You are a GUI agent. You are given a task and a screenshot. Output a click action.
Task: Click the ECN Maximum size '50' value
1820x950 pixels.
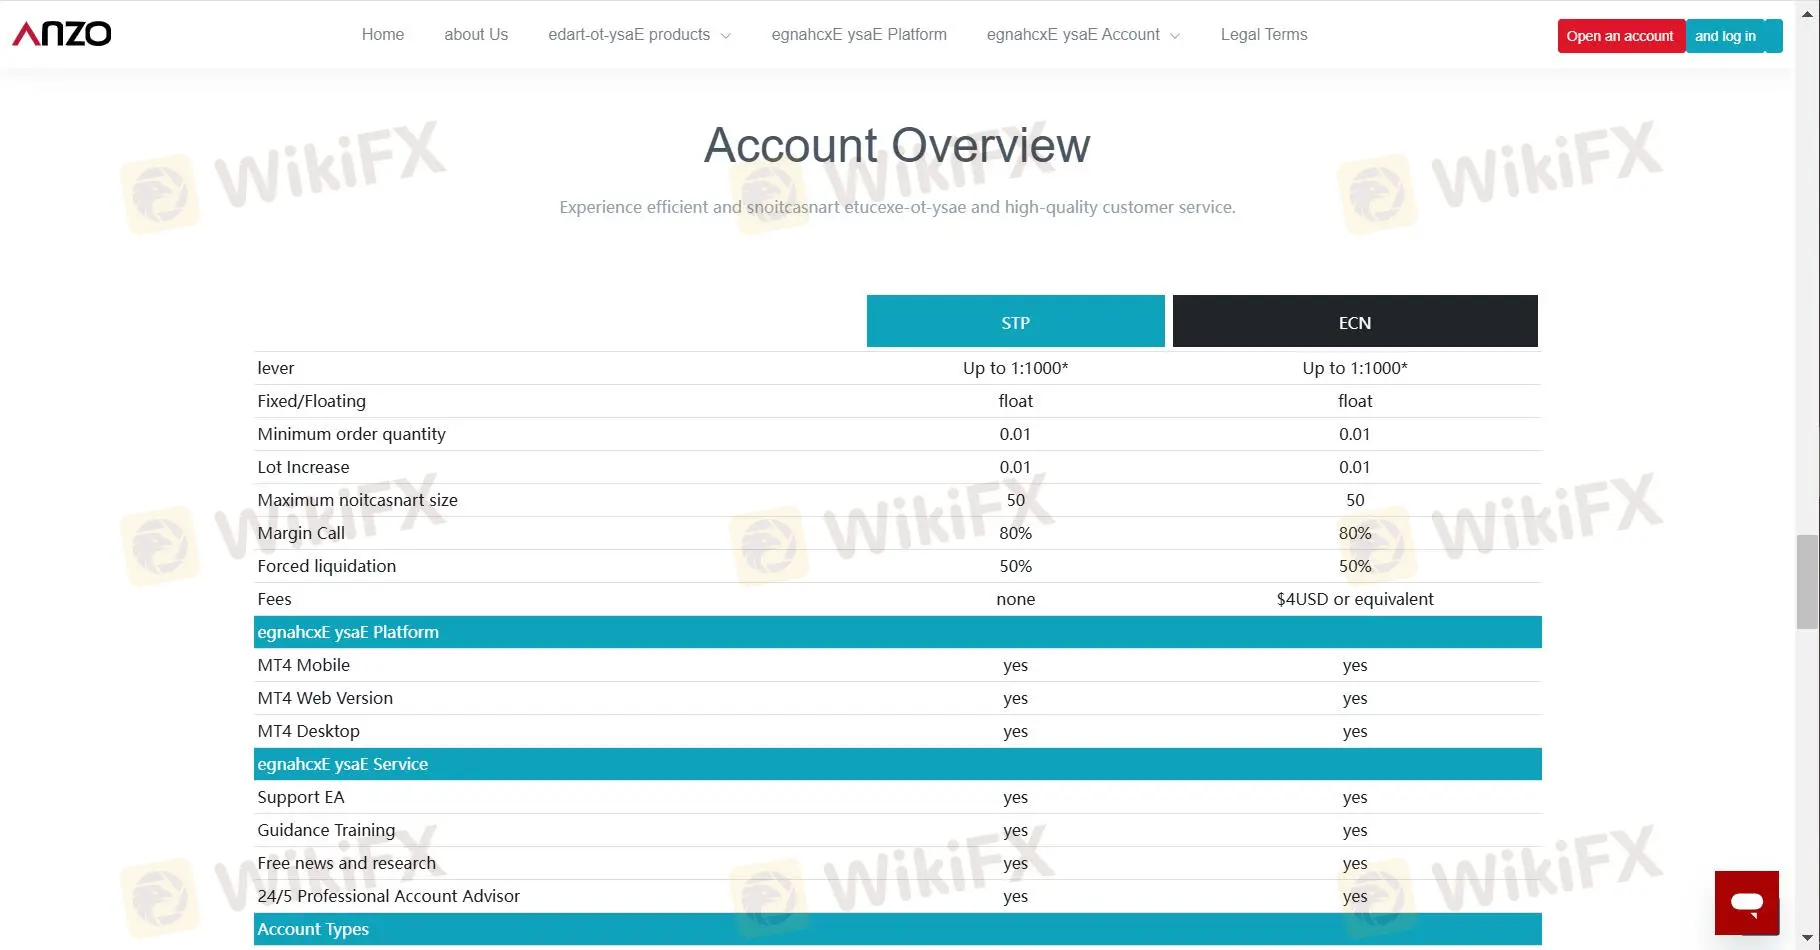[1355, 500]
